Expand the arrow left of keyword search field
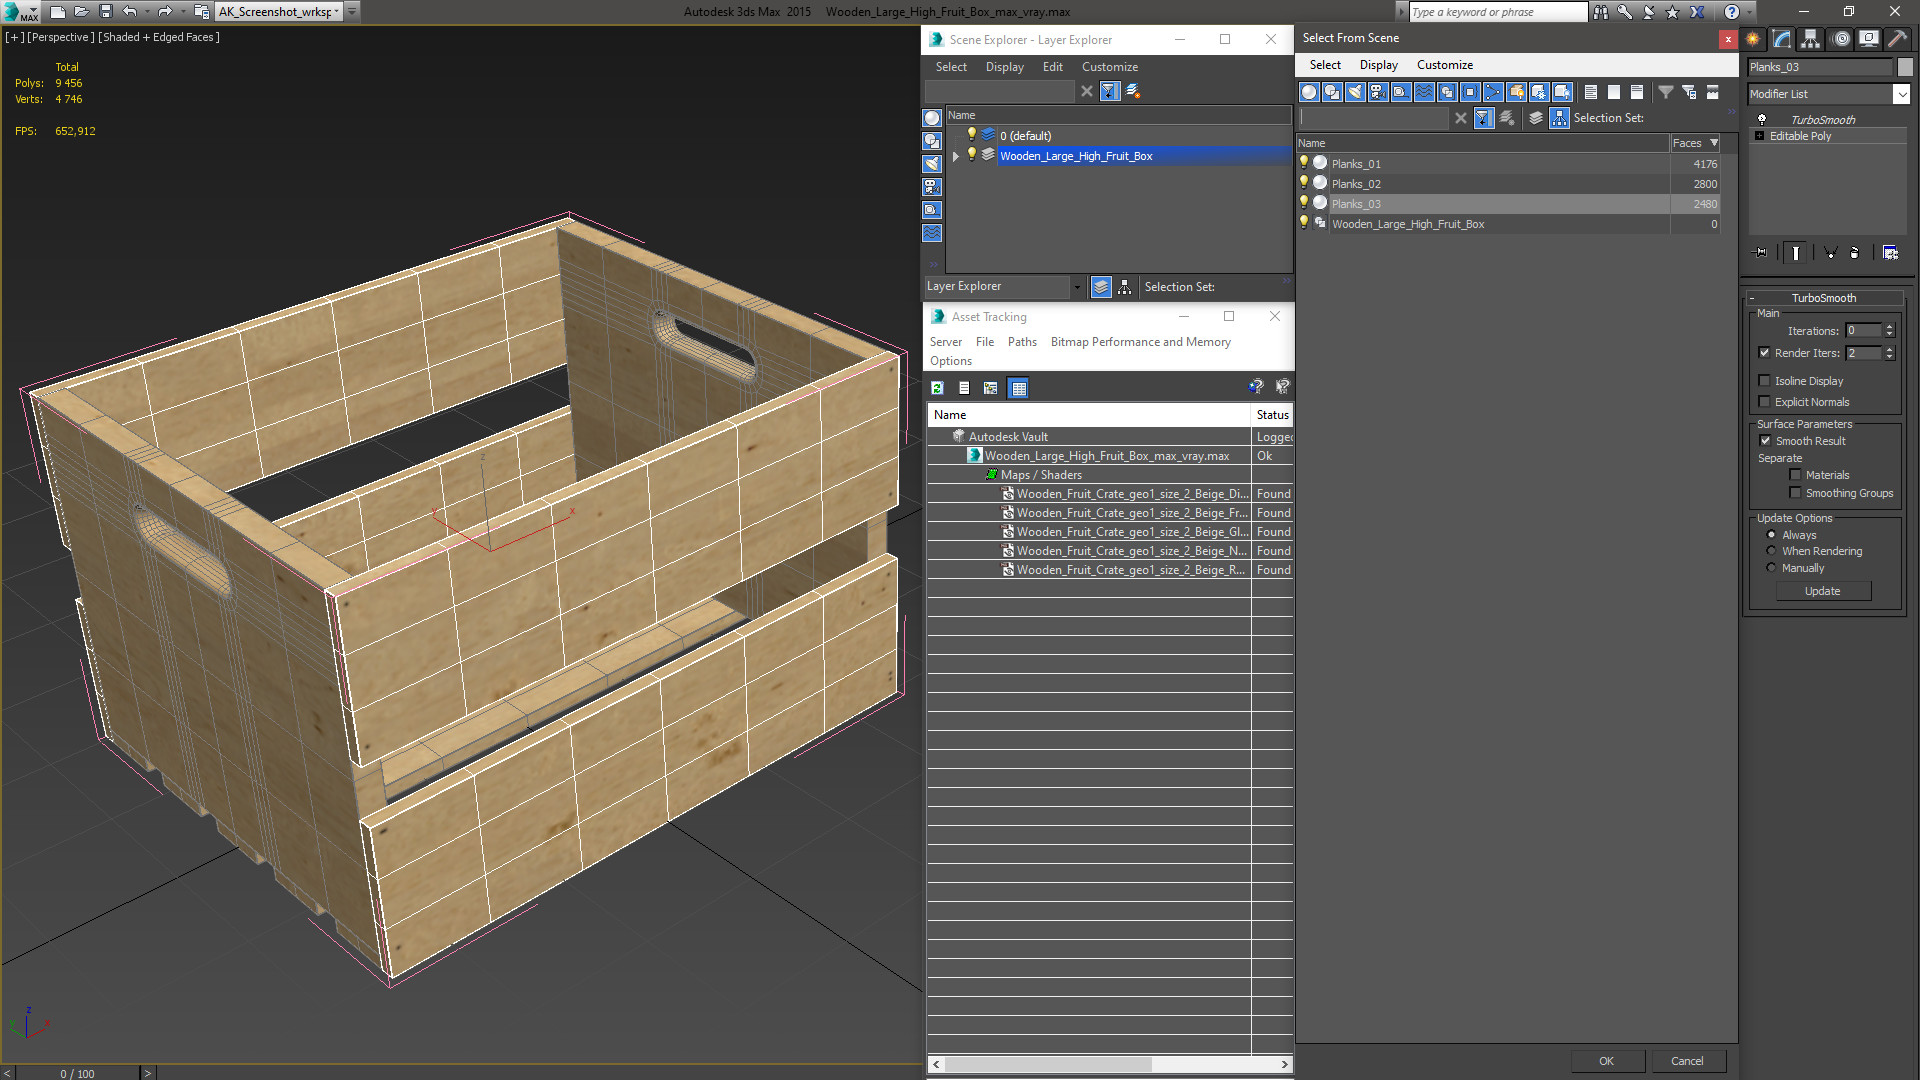The height and width of the screenshot is (1080, 1920). pos(1400,12)
